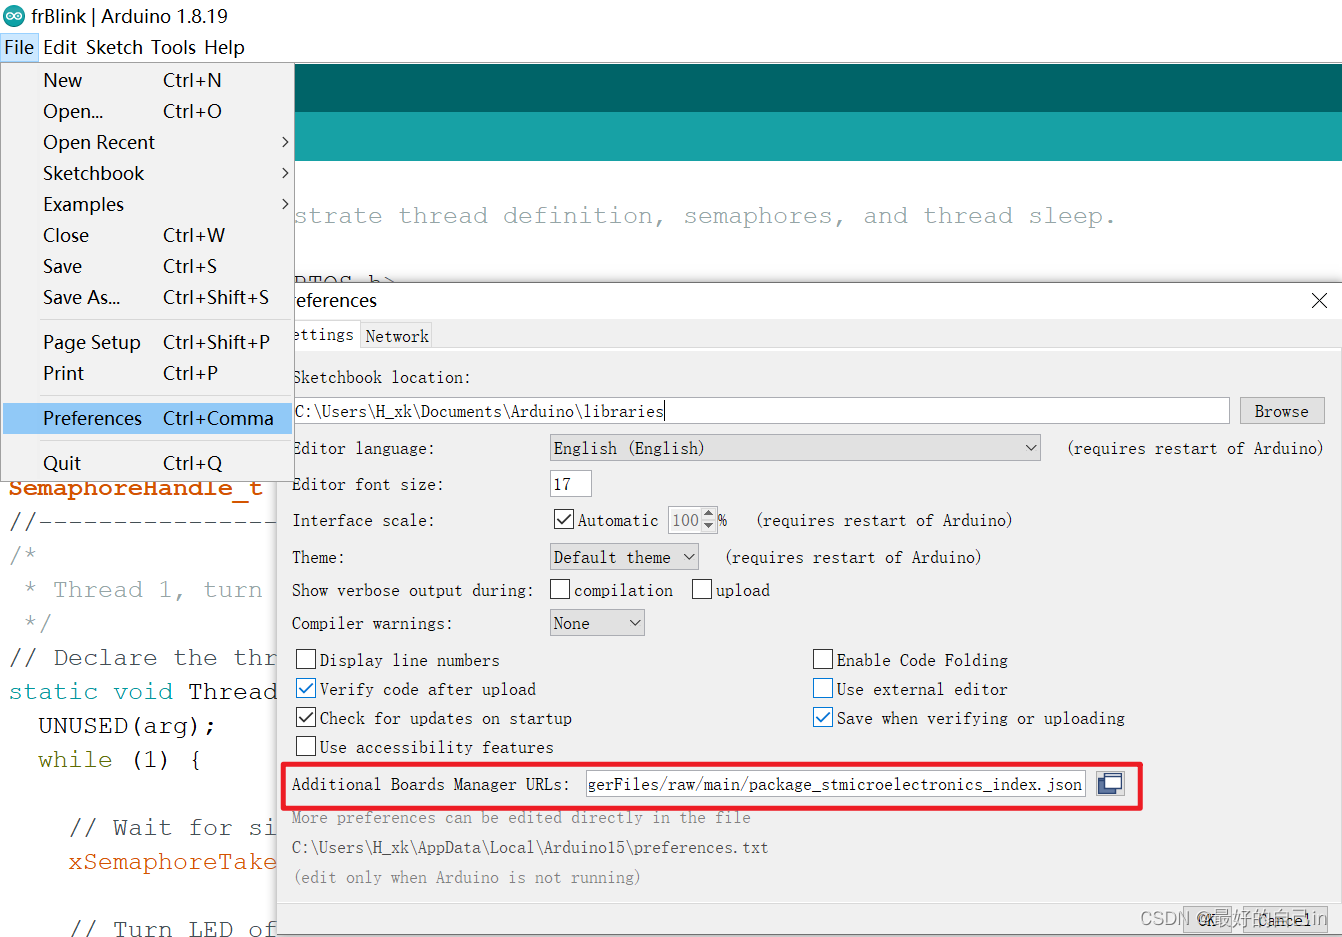This screenshot has width=1342, height=937.
Task: Click the Sketchbook location path field
Action: 761,411
